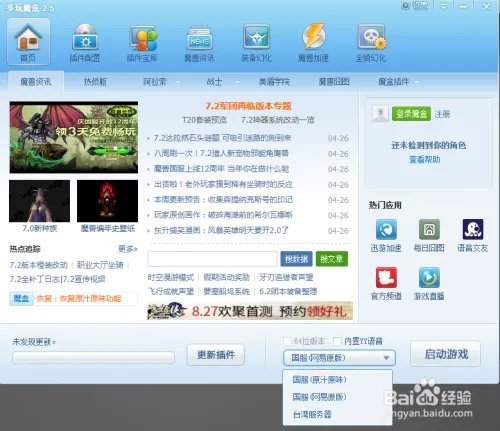Click the 8.27欢聚首测 ad banner

pos(250,311)
